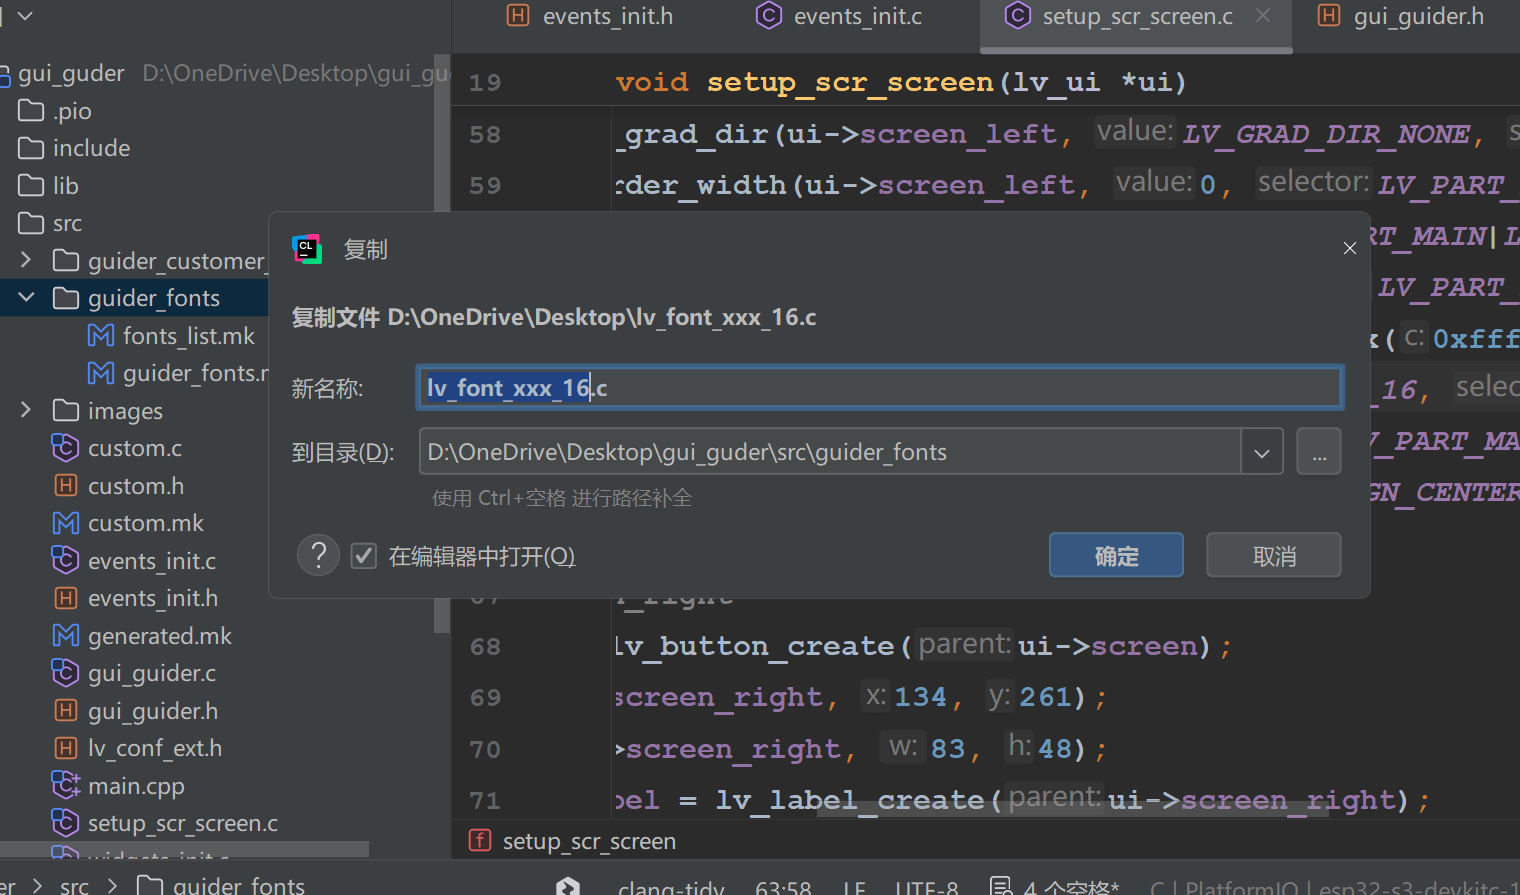
Task: Collapse the guider_fonts folder
Action: click(x=26, y=297)
